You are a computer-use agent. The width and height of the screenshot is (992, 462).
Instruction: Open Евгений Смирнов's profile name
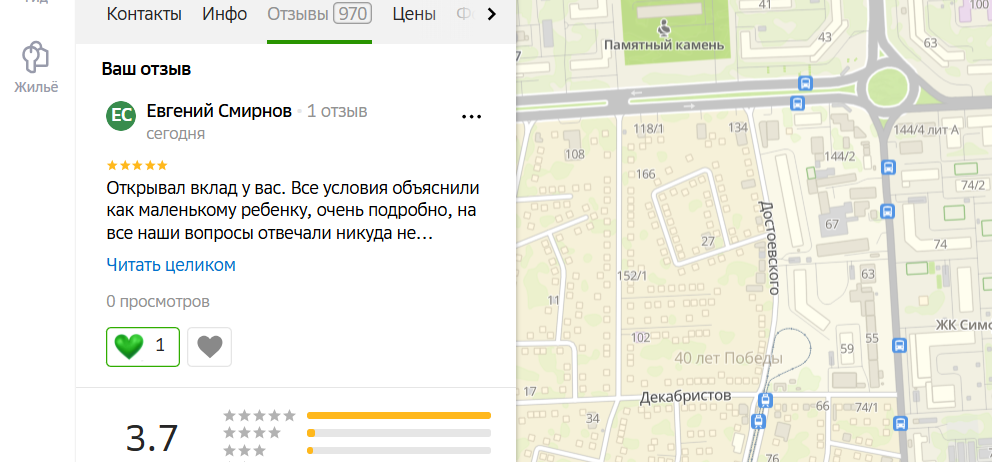(x=219, y=111)
